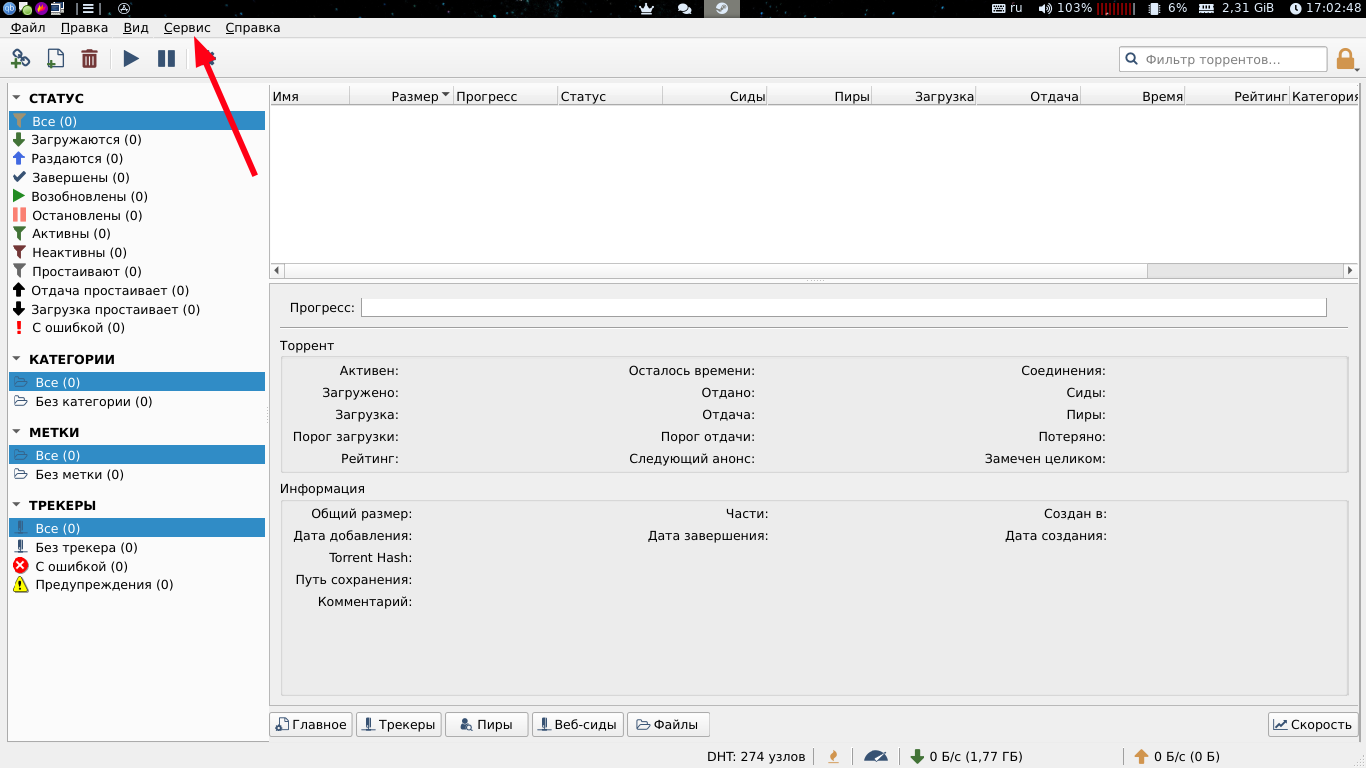The image size is (1366, 768).
Task: Open the Сервис menu
Action: point(187,28)
